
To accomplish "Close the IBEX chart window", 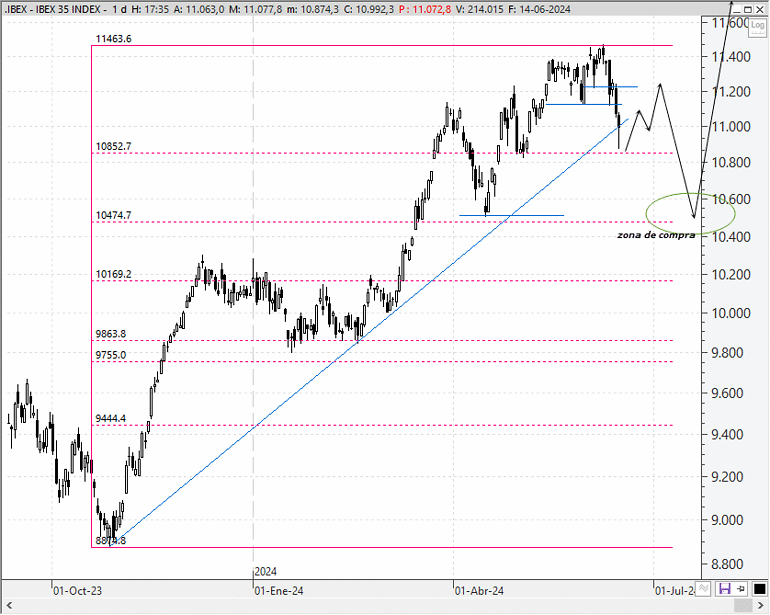I will 760,9.
